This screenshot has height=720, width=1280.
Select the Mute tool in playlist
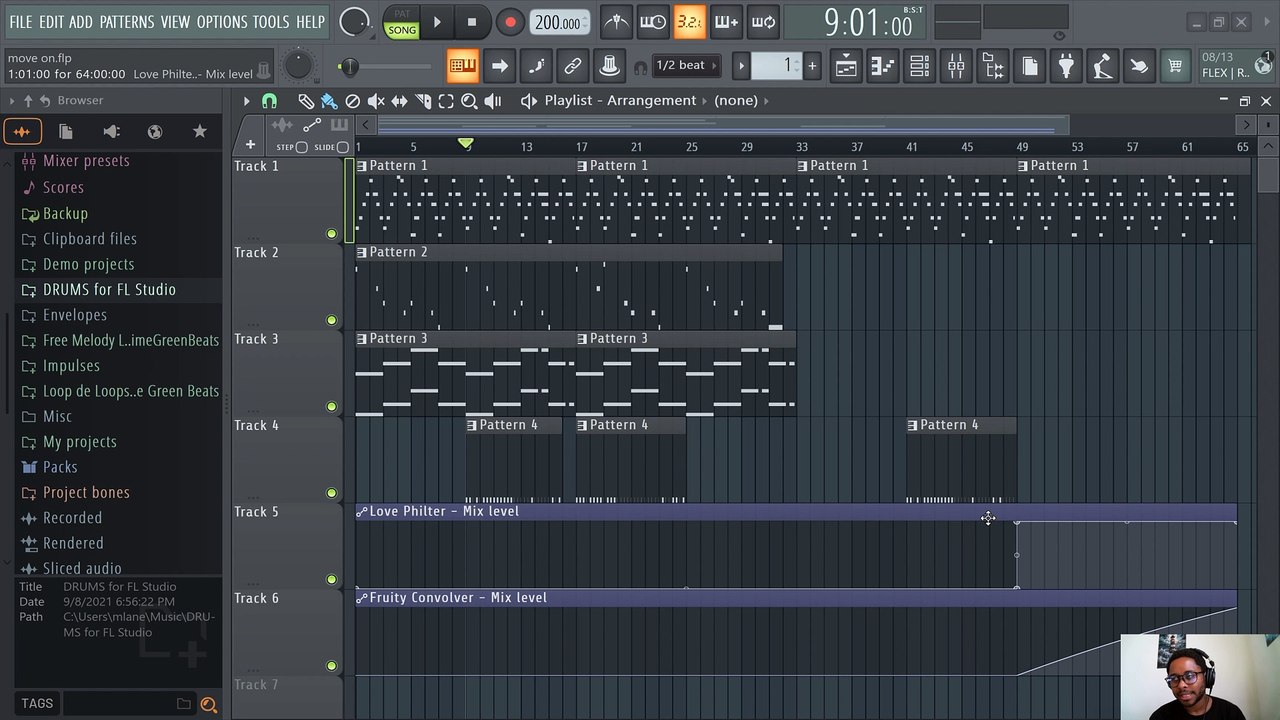click(x=376, y=101)
